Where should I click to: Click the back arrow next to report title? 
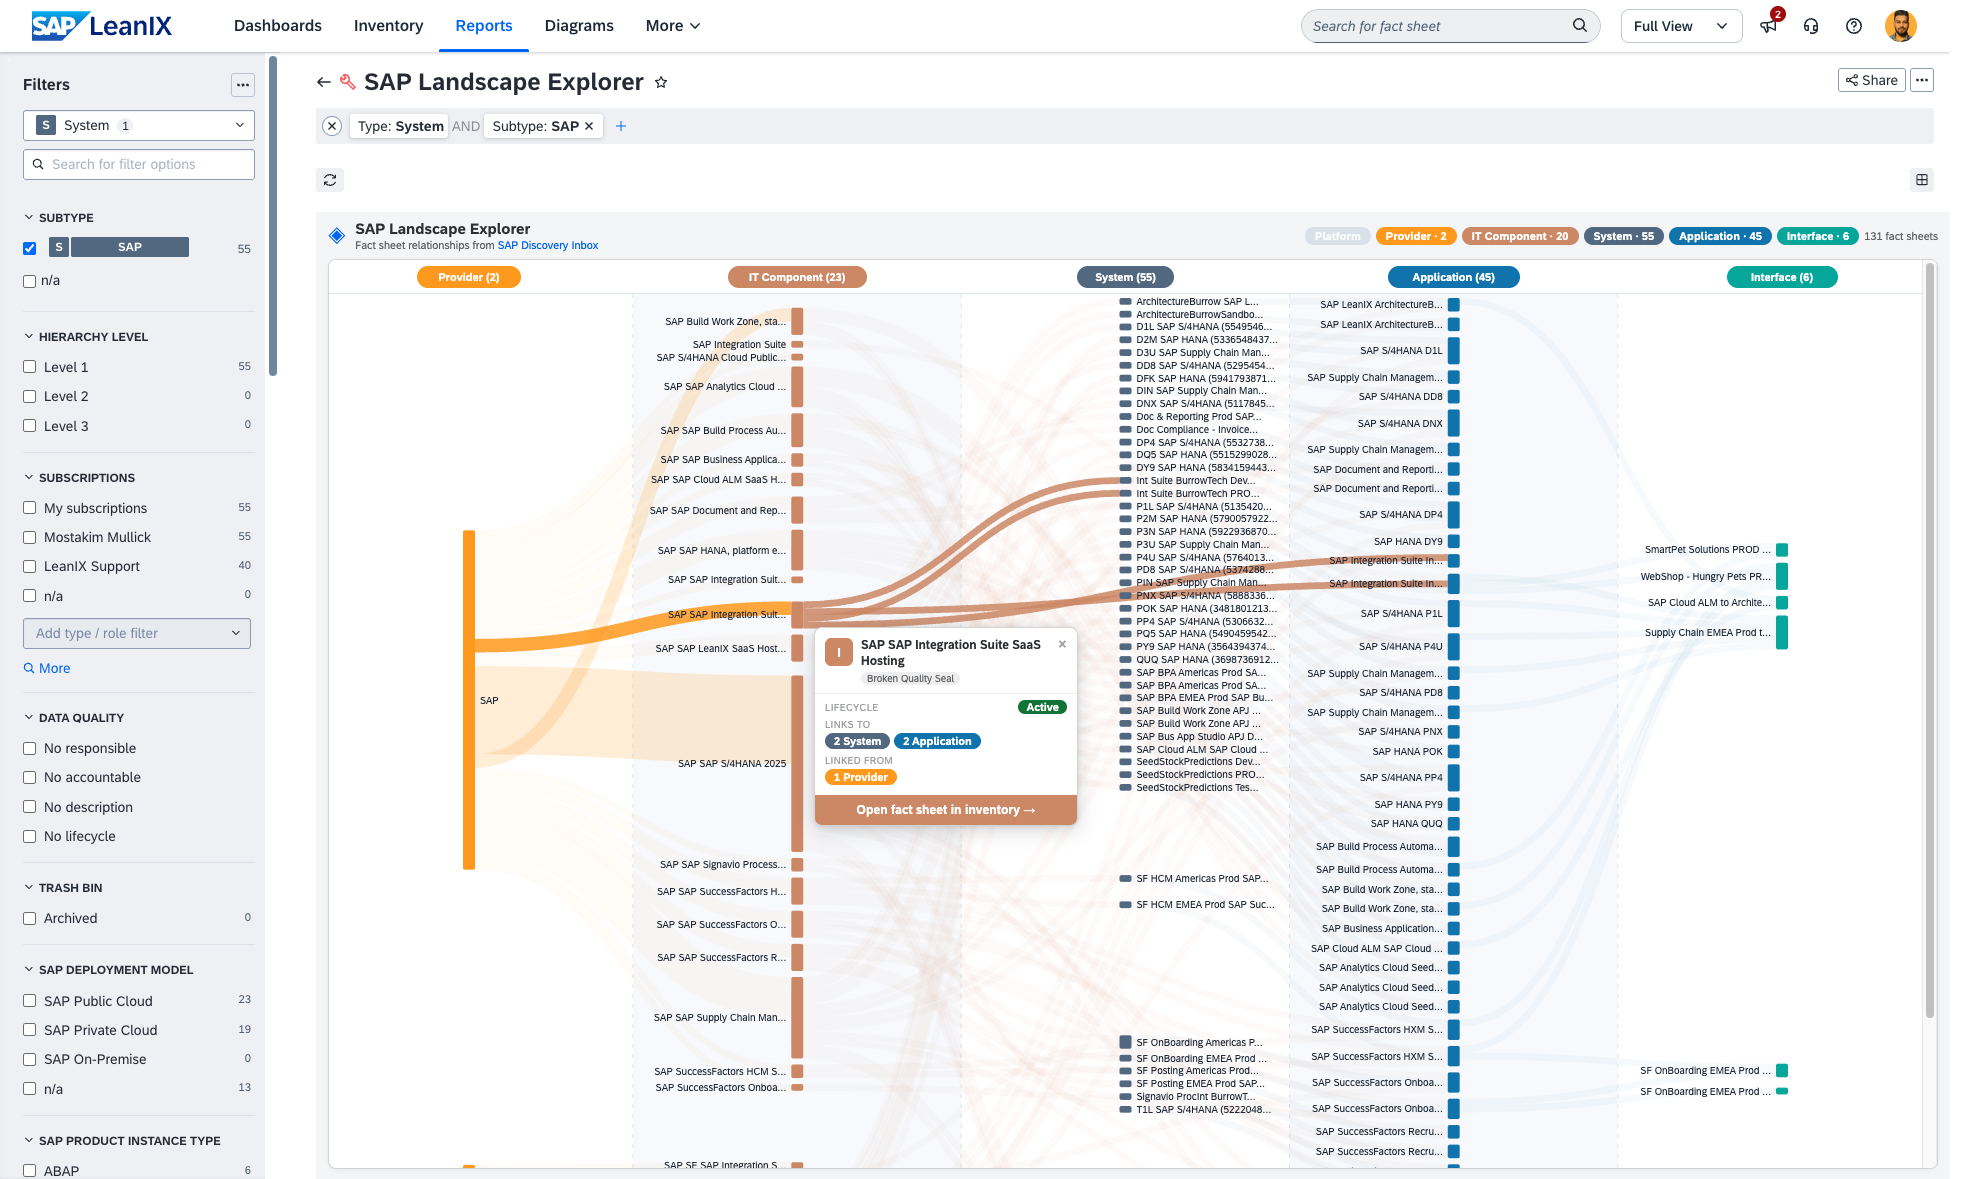coord(323,82)
